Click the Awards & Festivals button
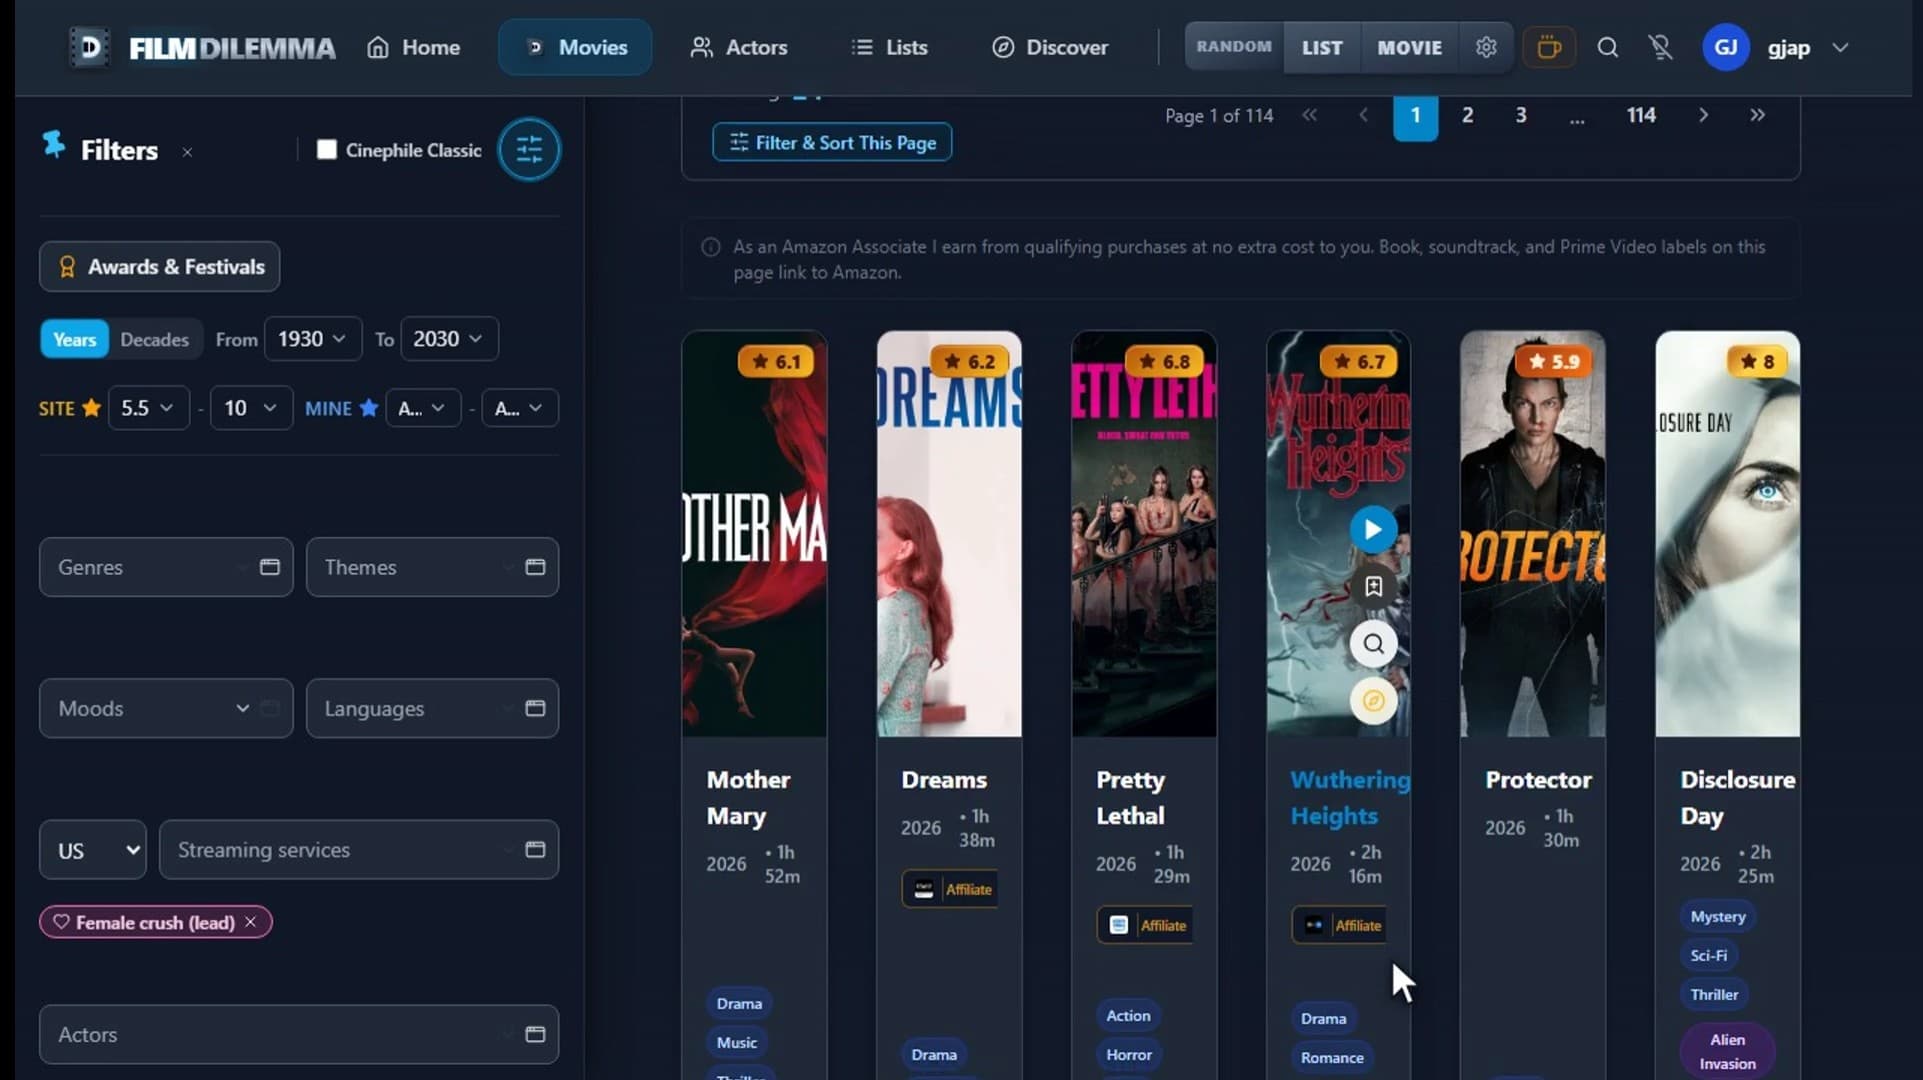 coord(160,267)
